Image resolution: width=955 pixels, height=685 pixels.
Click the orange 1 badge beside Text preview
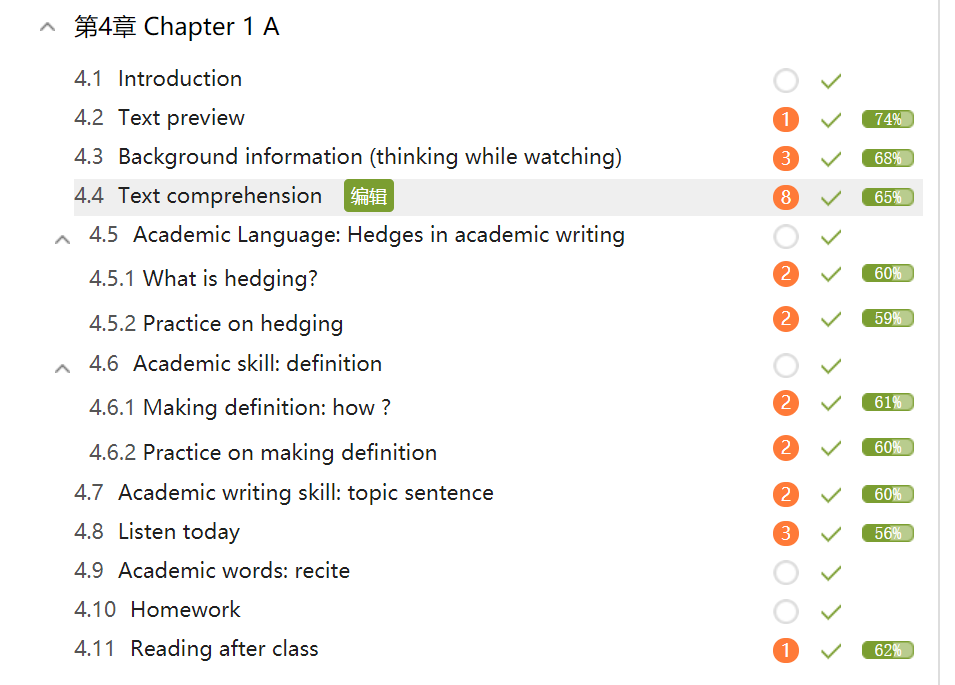pyautogui.click(x=786, y=120)
